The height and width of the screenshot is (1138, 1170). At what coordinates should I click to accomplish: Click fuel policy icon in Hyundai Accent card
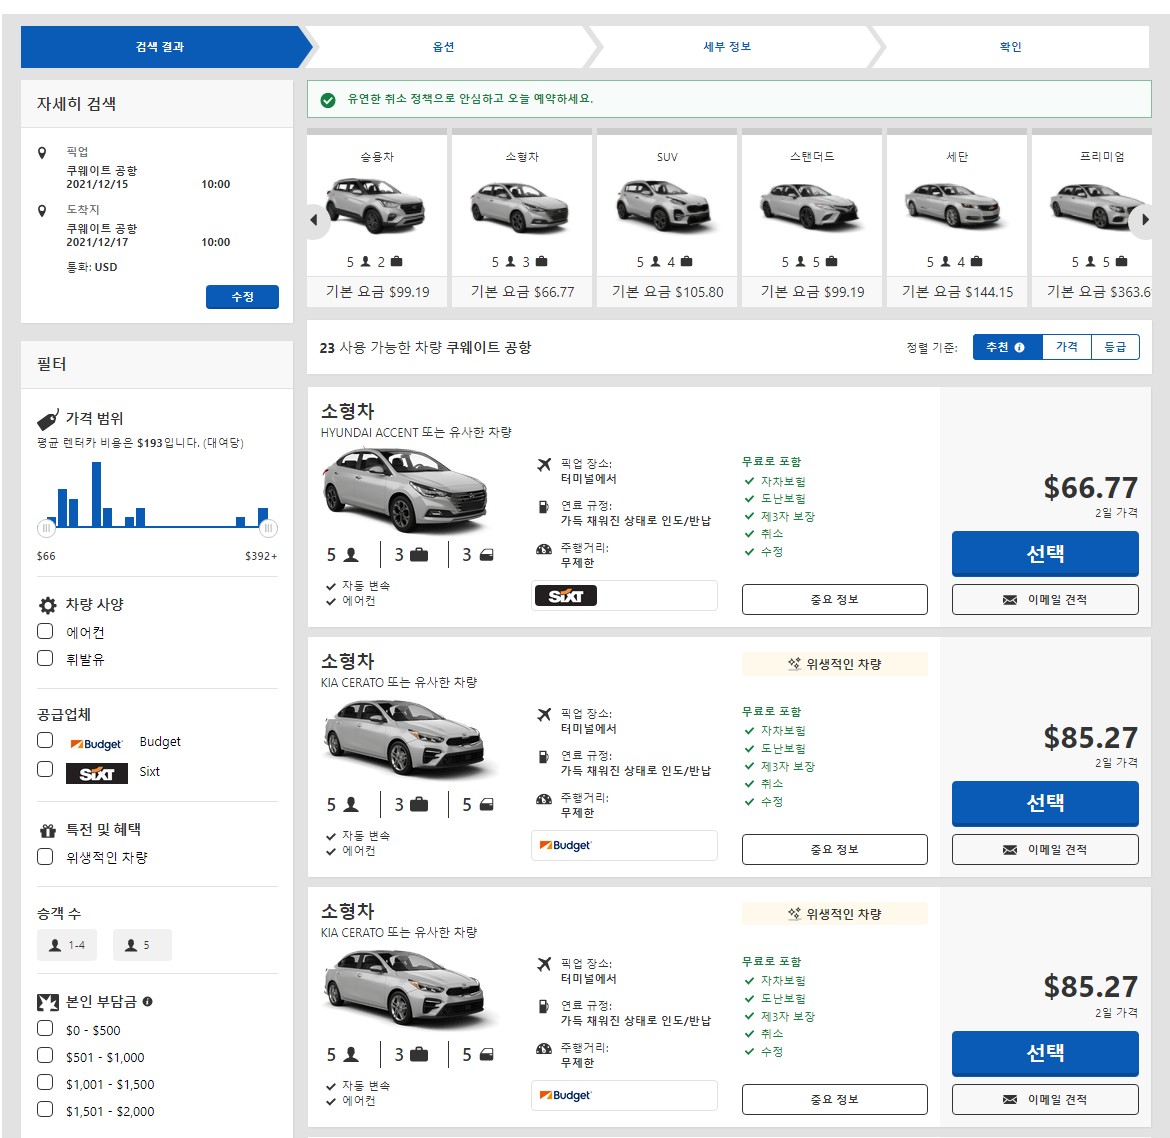coord(544,507)
